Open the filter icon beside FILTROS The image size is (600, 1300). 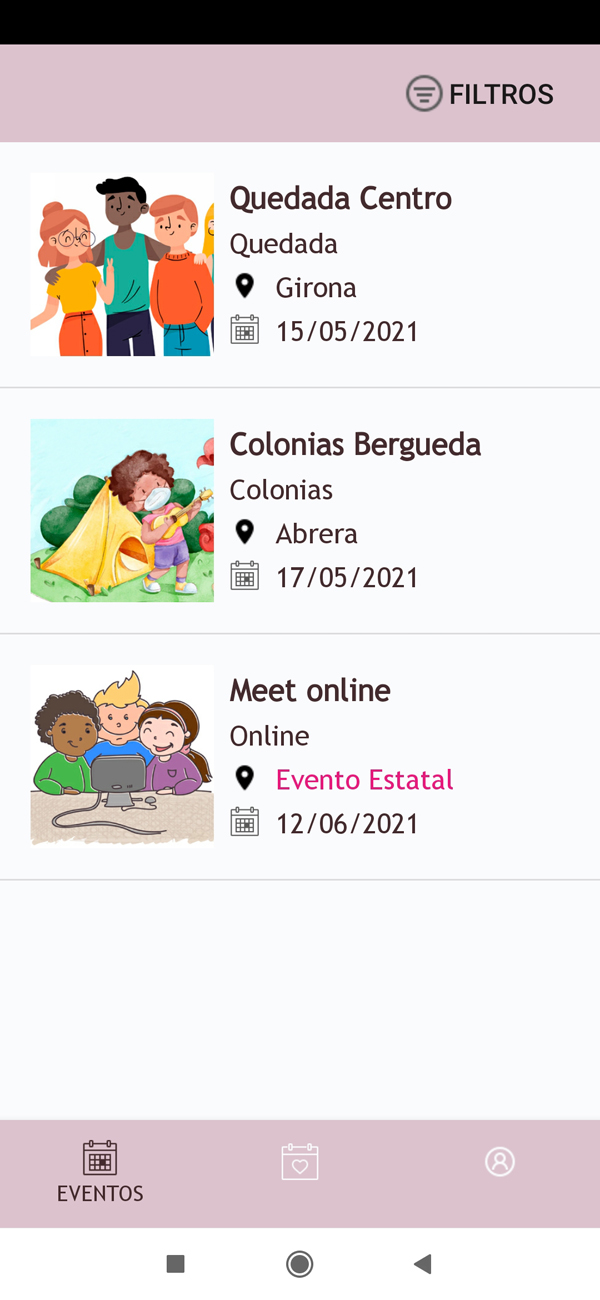click(424, 94)
